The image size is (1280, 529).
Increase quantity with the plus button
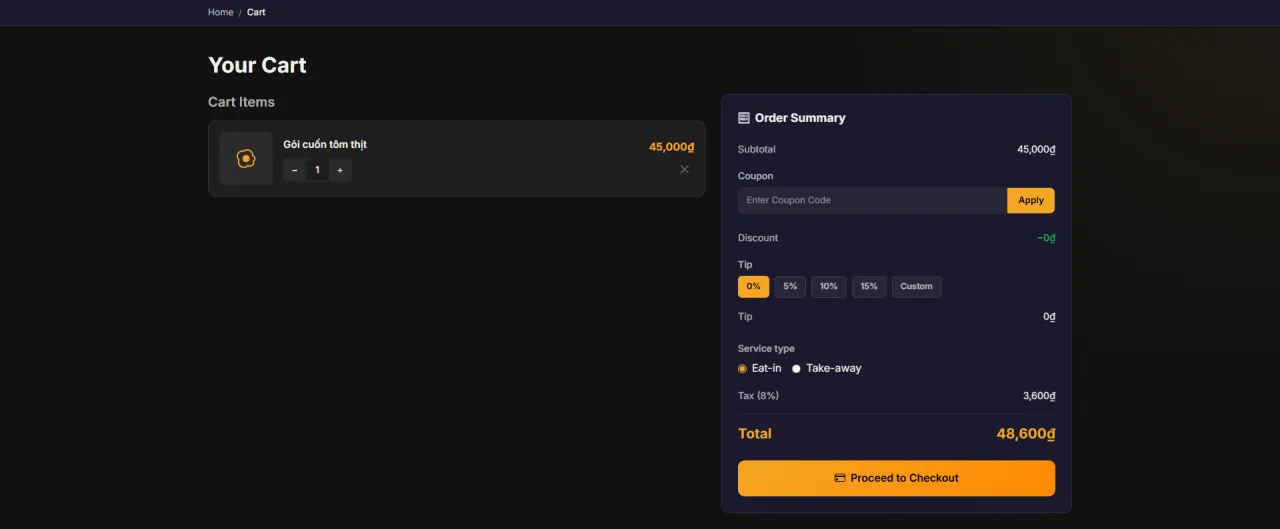tap(340, 170)
